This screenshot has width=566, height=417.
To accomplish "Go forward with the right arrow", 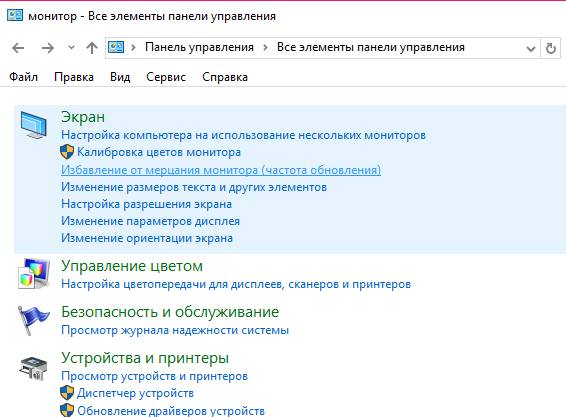I will (47, 48).
